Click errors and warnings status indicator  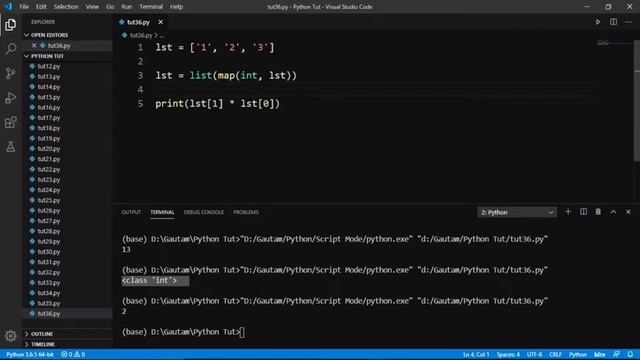point(73,354)
